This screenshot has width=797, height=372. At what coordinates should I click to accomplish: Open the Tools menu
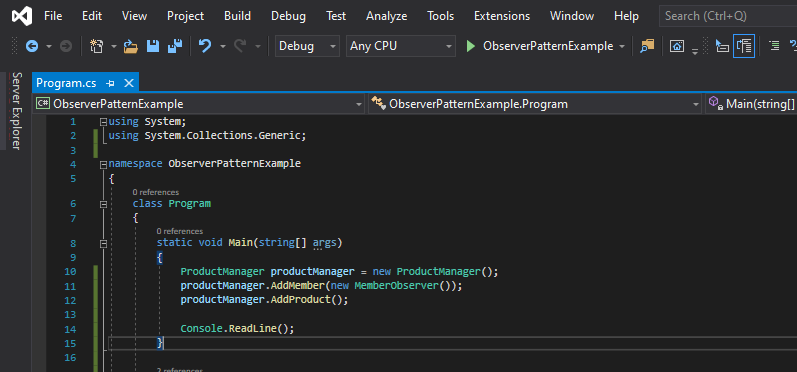(441, 16)
